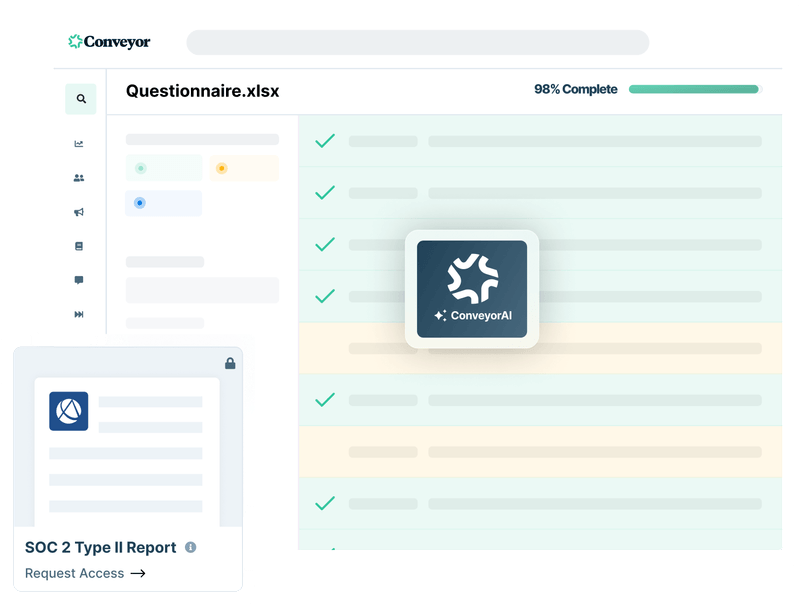Open announcements via the megaphone icon
This screenshot has width=800, height=604.
point(80,211)
